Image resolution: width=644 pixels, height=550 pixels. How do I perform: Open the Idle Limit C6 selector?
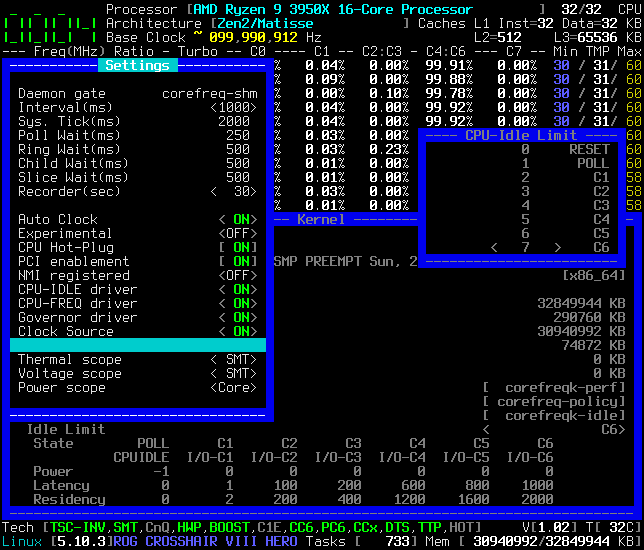pyautogui.click(x=554, y=429)
